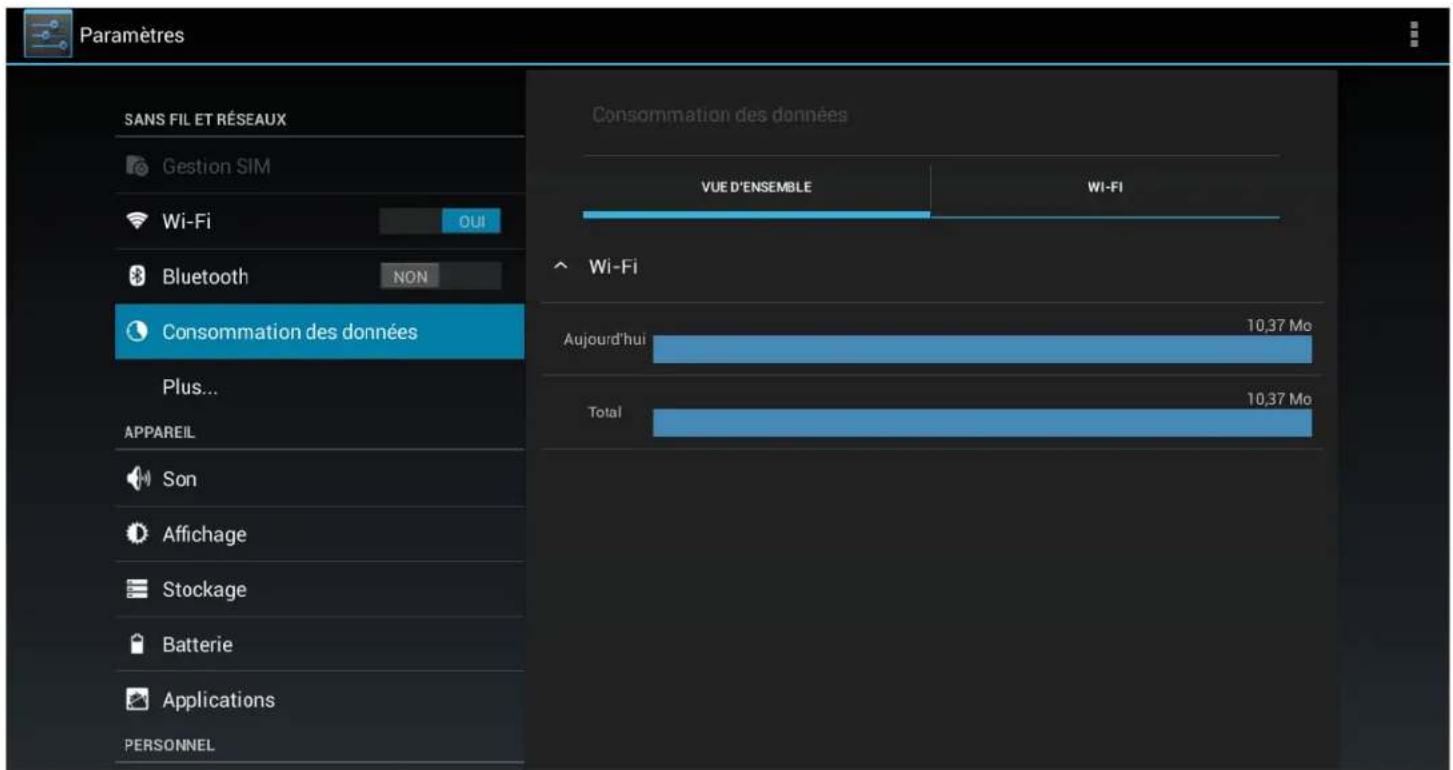Viewport: 1453px width, 770px height.
Task: Click the Bluetooth label in sidebar
Action: [205, 276]
